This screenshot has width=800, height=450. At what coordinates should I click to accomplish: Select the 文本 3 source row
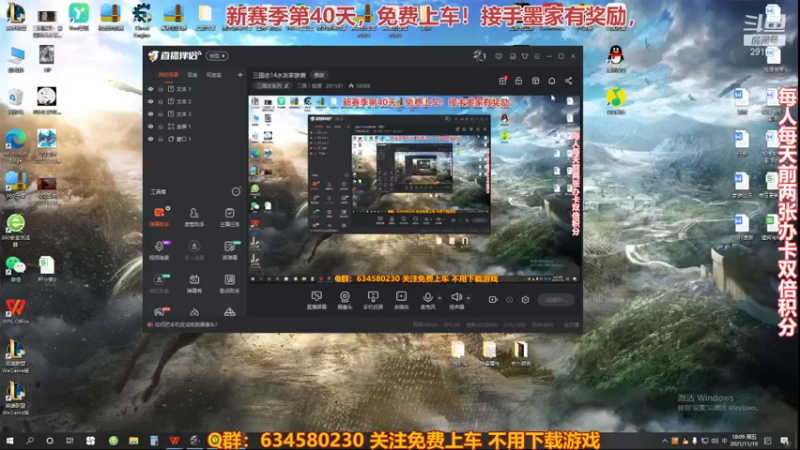coord(196,114)
